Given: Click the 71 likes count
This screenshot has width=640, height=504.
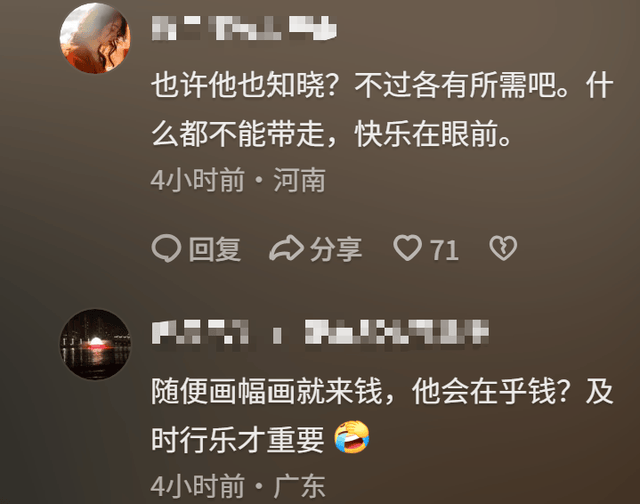Looking at the screenshot, I should coord(444,250).
